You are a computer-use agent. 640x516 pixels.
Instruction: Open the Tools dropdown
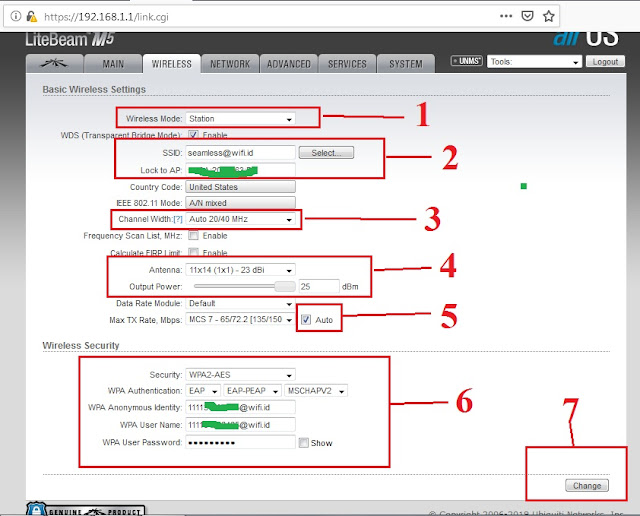pos(534,62)
